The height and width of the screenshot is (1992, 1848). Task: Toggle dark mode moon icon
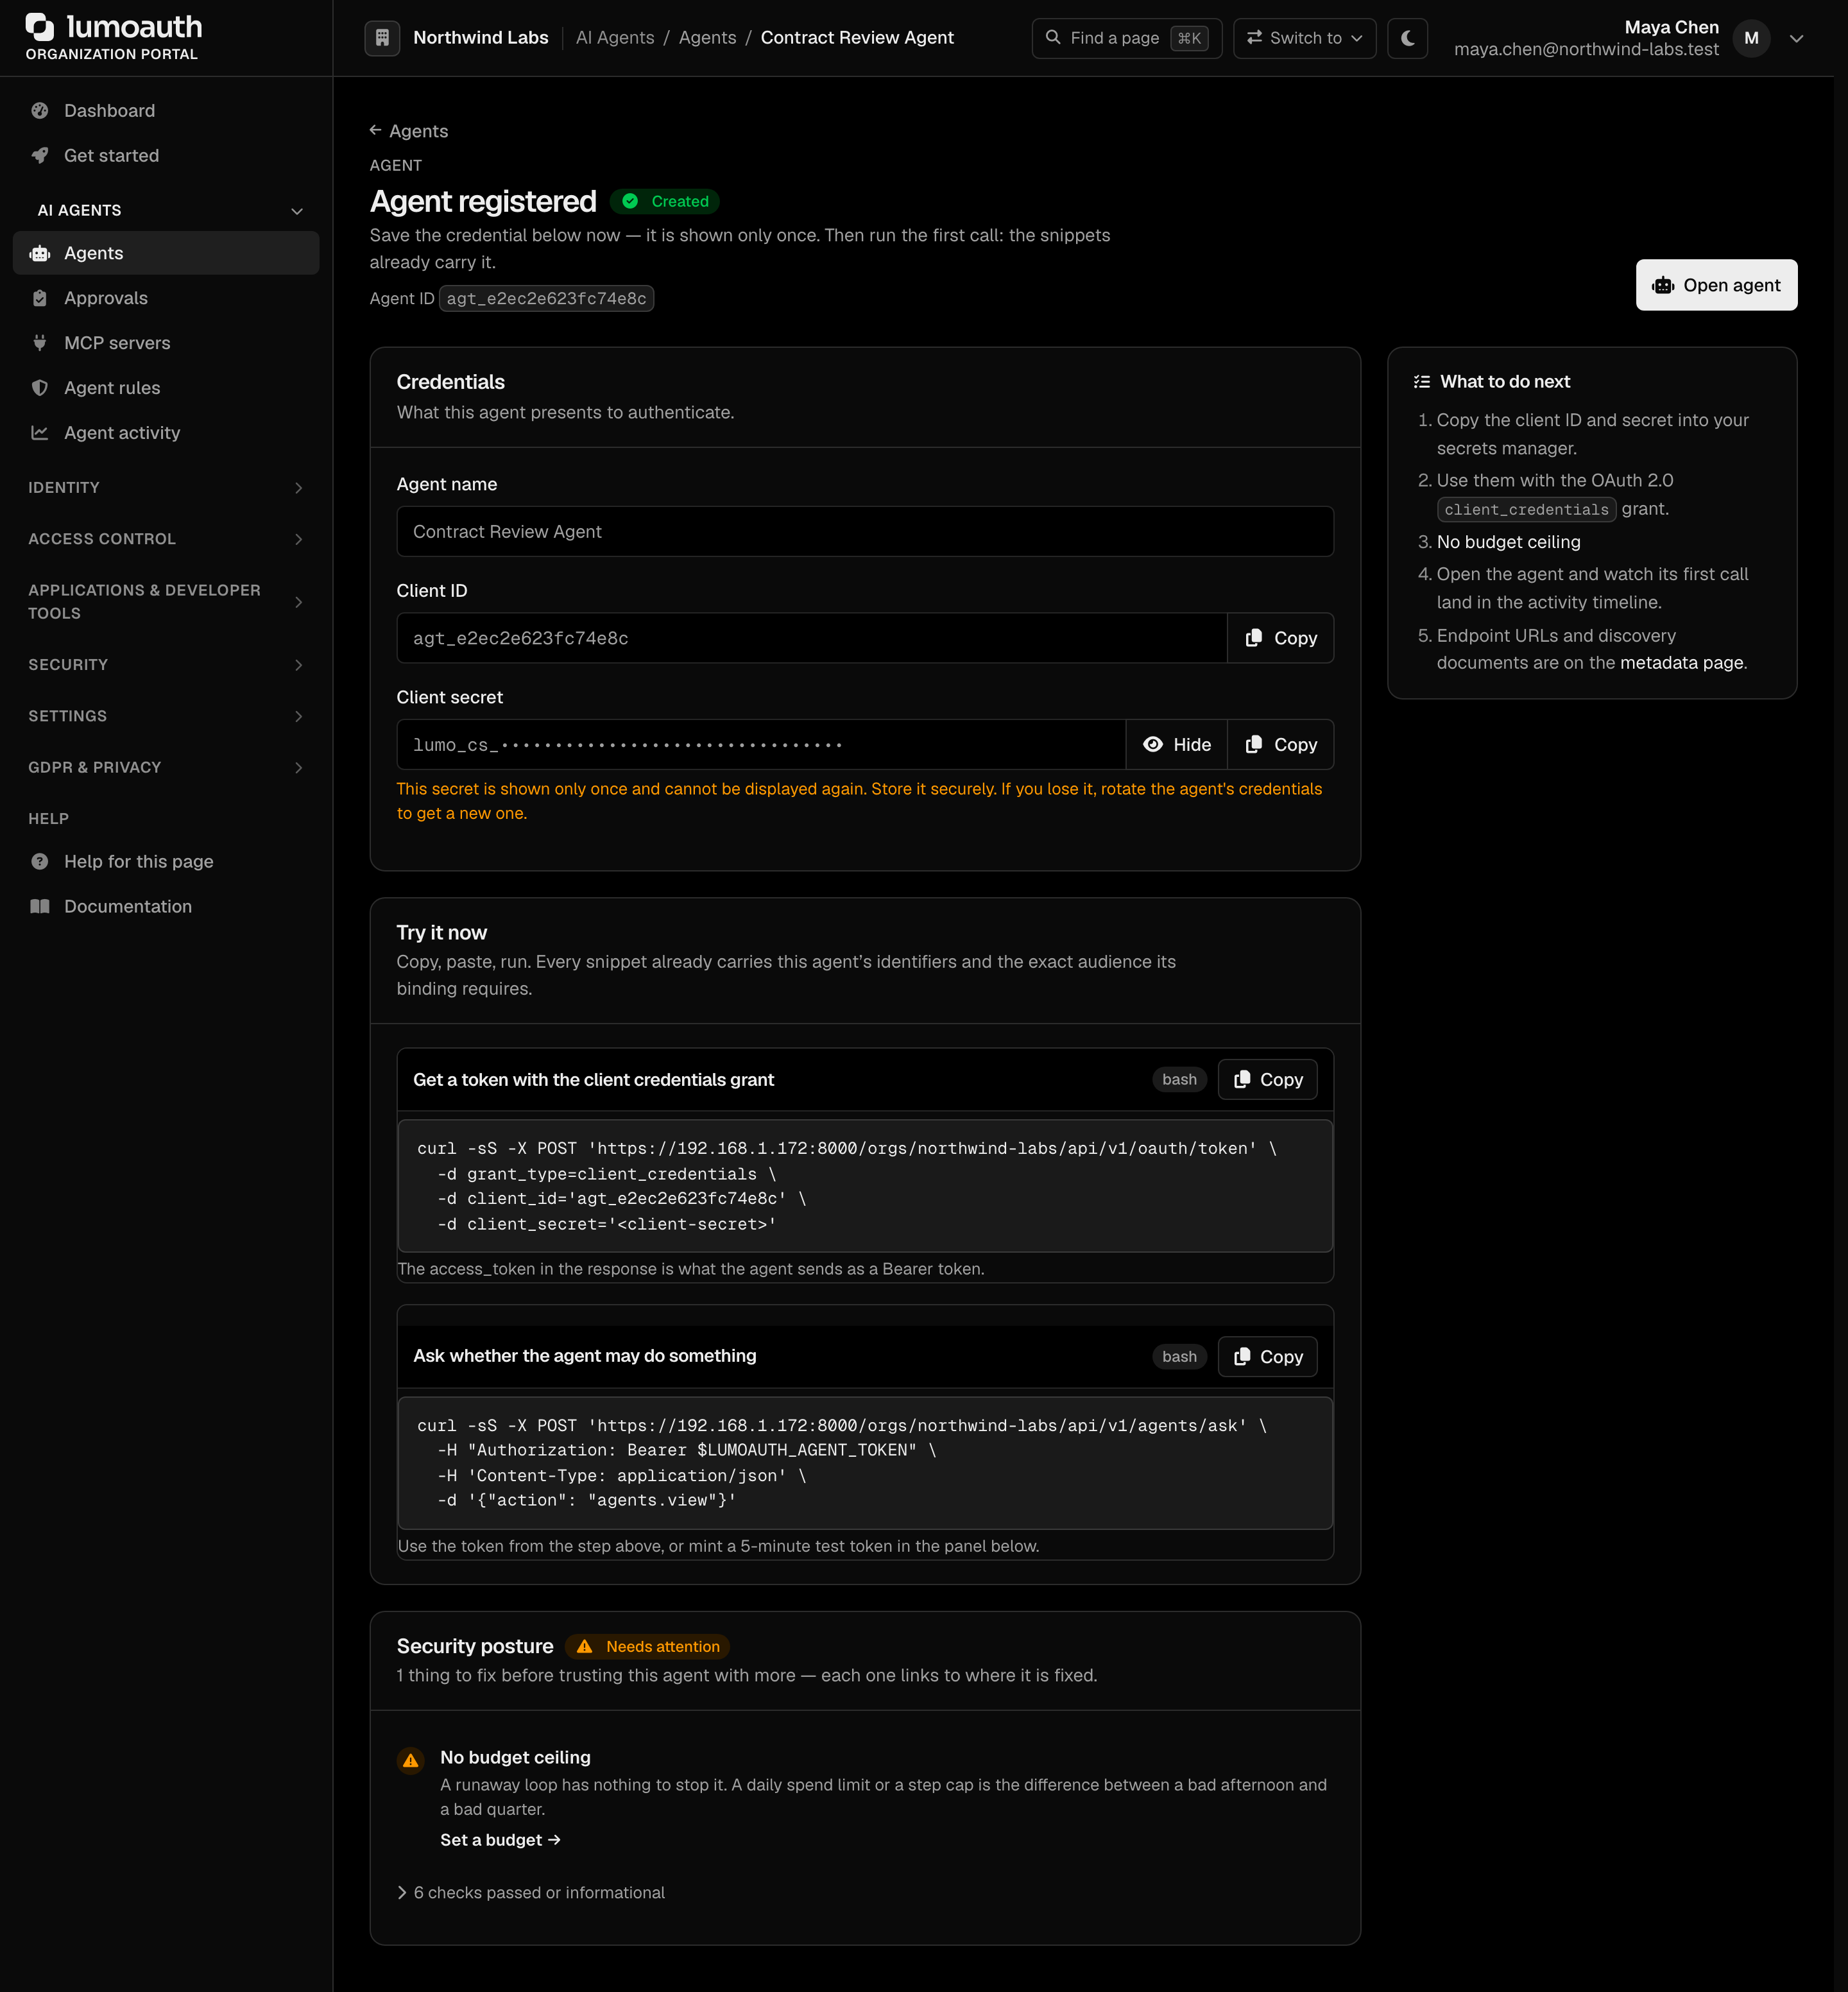[1407, 38]
